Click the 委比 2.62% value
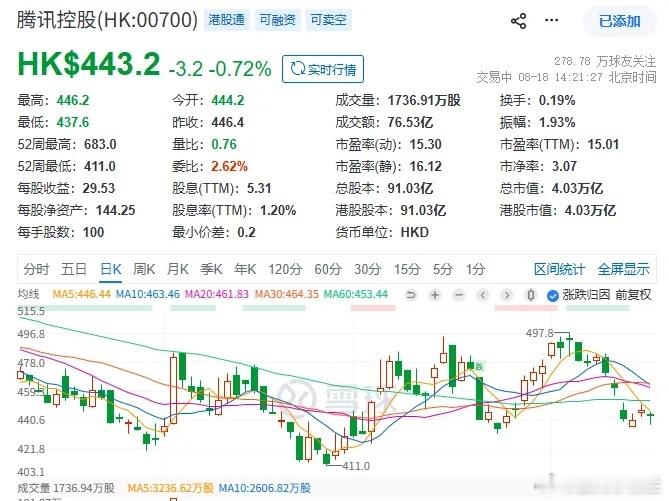This screenshot has width=669, height=501. 229,166
